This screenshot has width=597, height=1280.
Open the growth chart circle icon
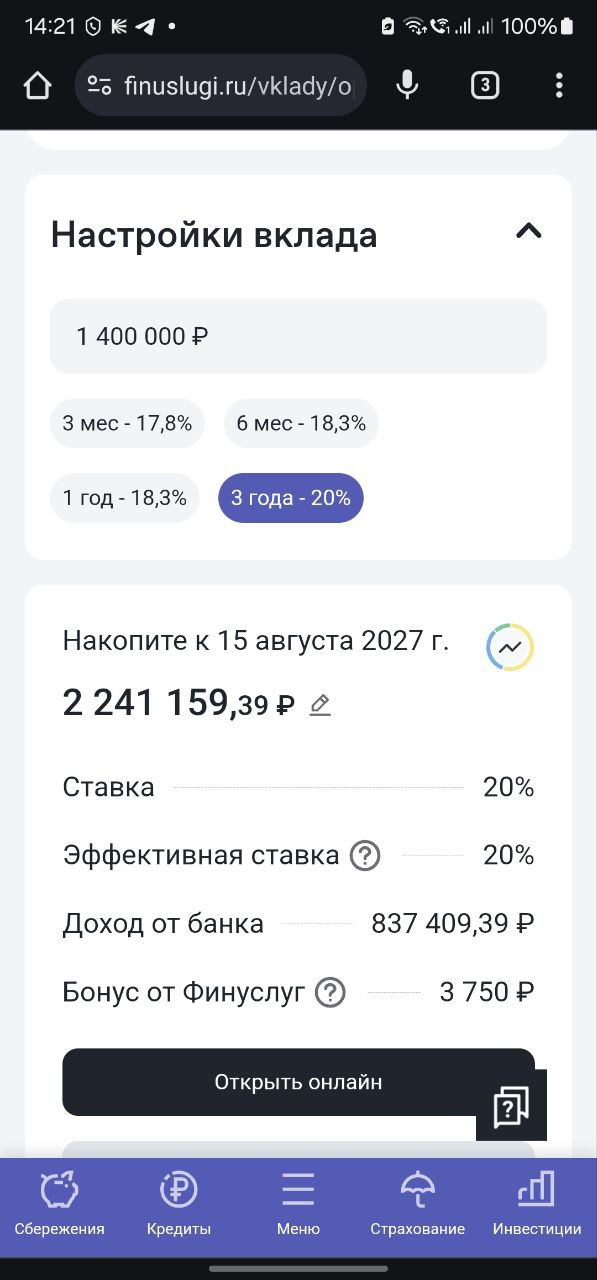click(x=510, y=647)
